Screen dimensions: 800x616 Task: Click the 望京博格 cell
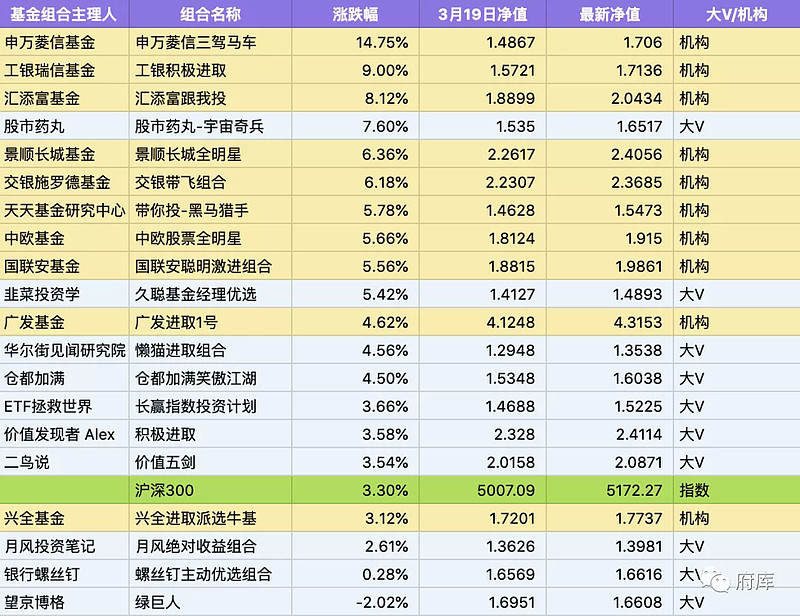(x=64, y=603)
